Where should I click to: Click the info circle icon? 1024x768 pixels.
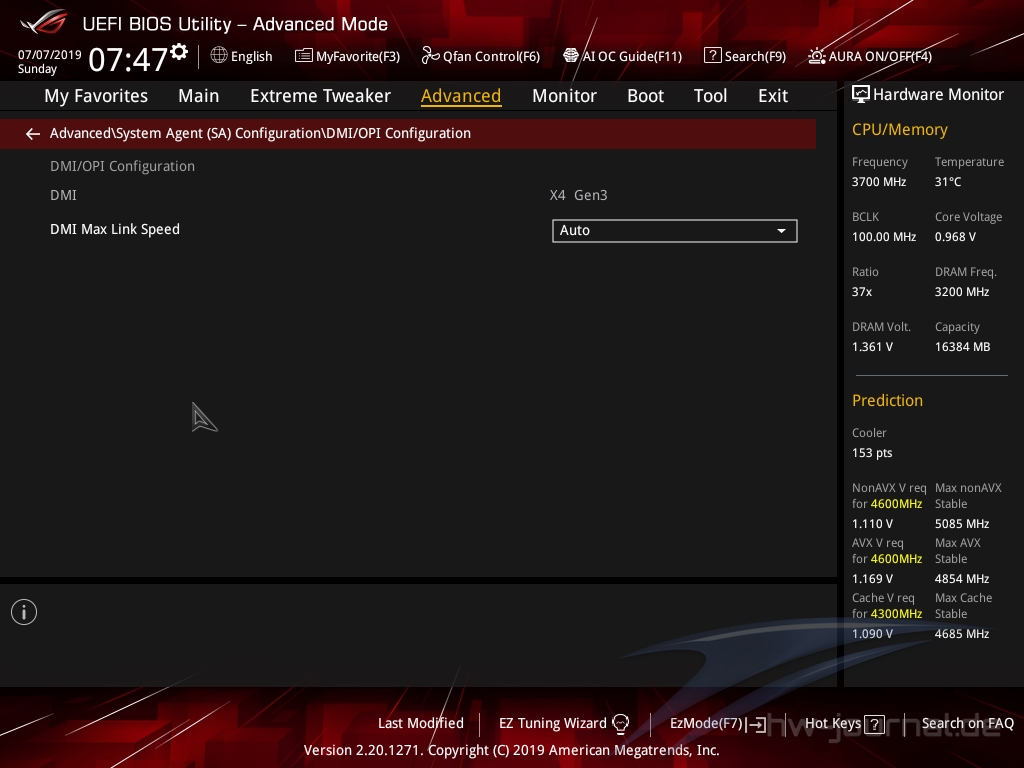point(24,612)
